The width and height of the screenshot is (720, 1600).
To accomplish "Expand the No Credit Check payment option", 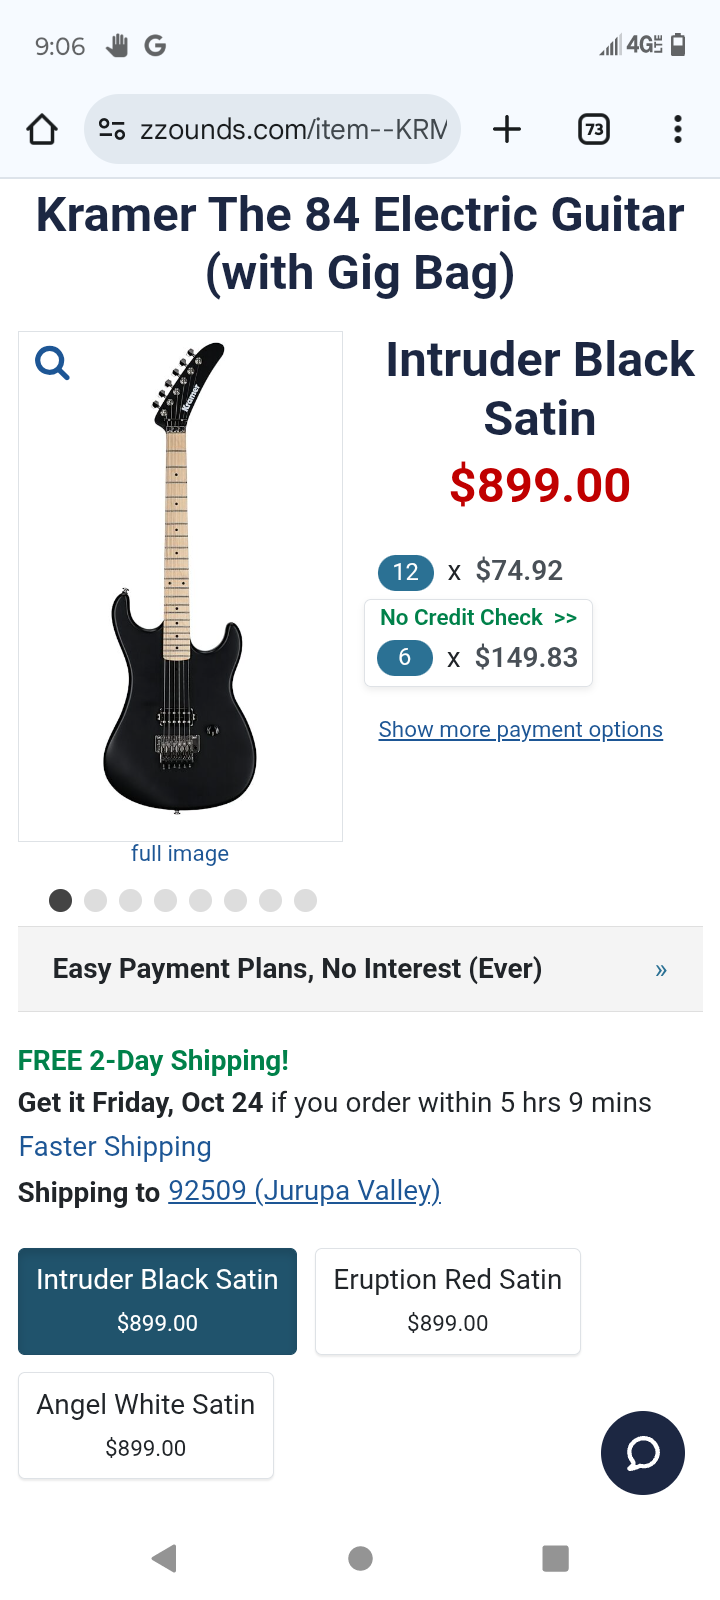I will click(x=478, y=618).
